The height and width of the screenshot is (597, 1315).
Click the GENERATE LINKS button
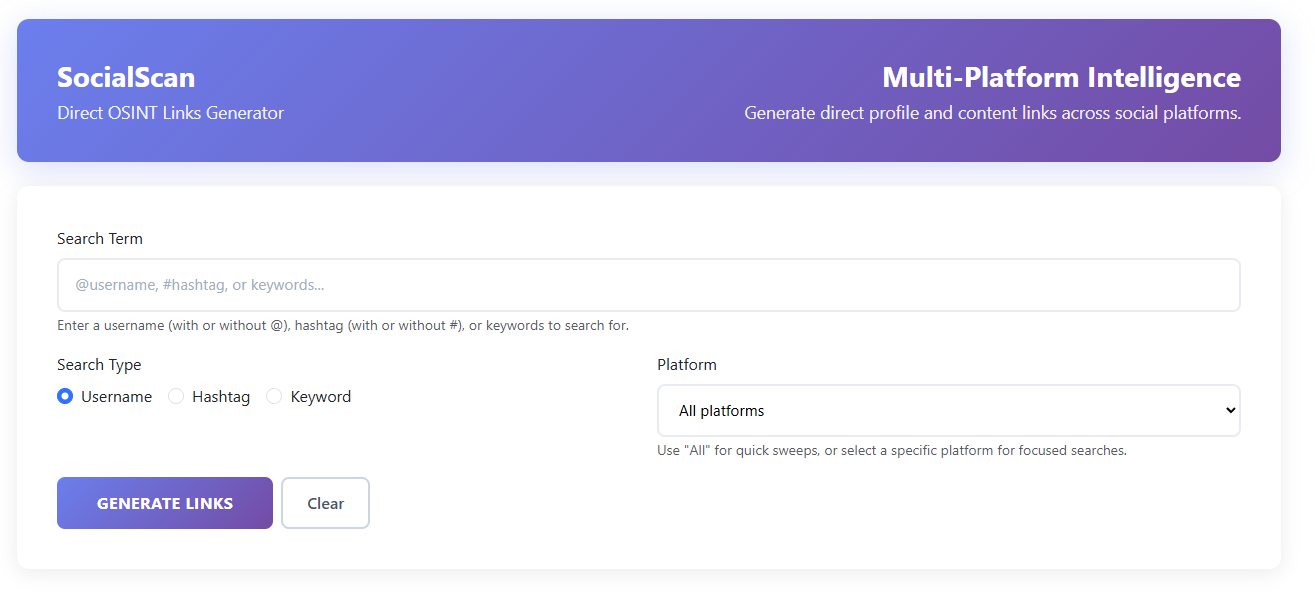[x=164, y=502]
